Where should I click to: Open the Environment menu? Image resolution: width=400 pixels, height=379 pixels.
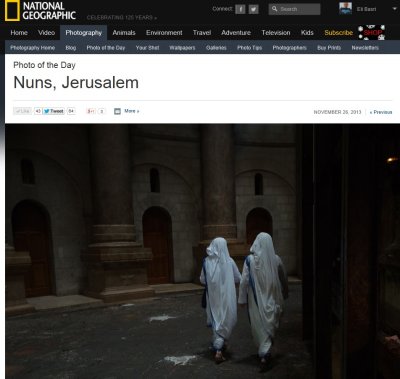click(164, 33)
